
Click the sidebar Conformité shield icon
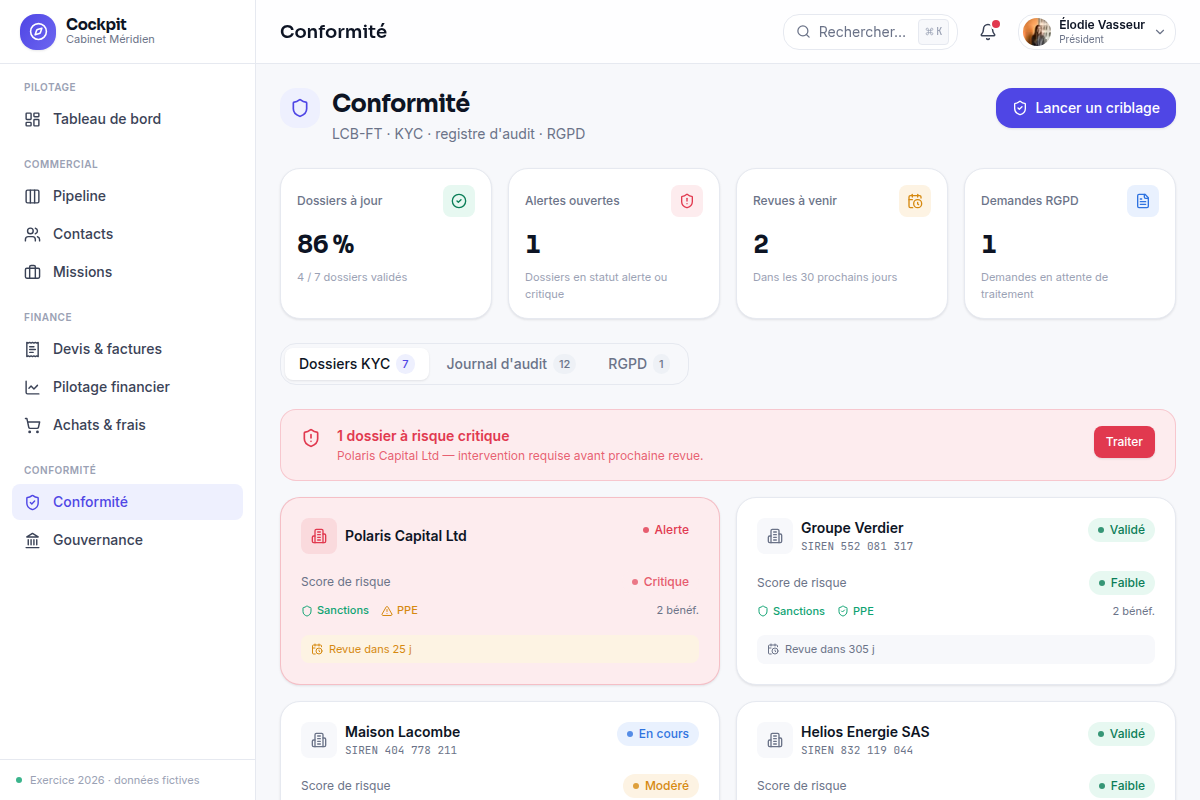pyautogui.click(x=33, y=502)
